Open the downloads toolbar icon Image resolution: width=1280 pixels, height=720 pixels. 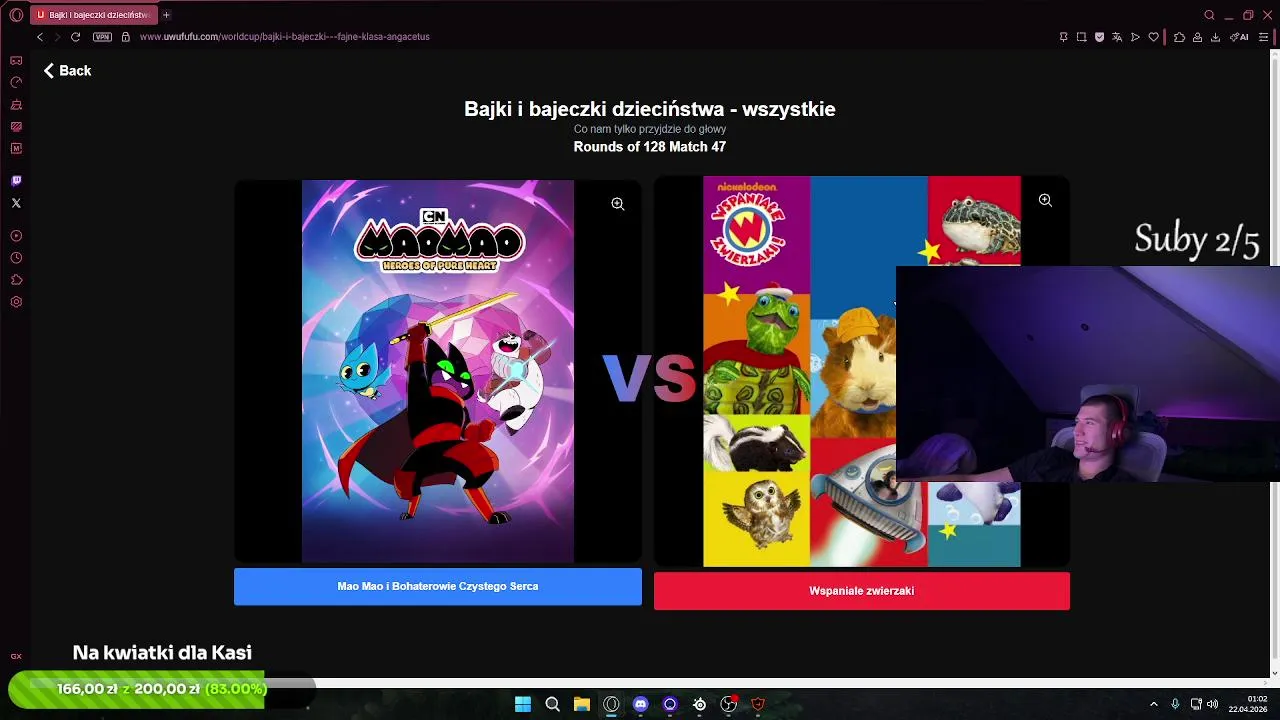(x=1215, y=37)
